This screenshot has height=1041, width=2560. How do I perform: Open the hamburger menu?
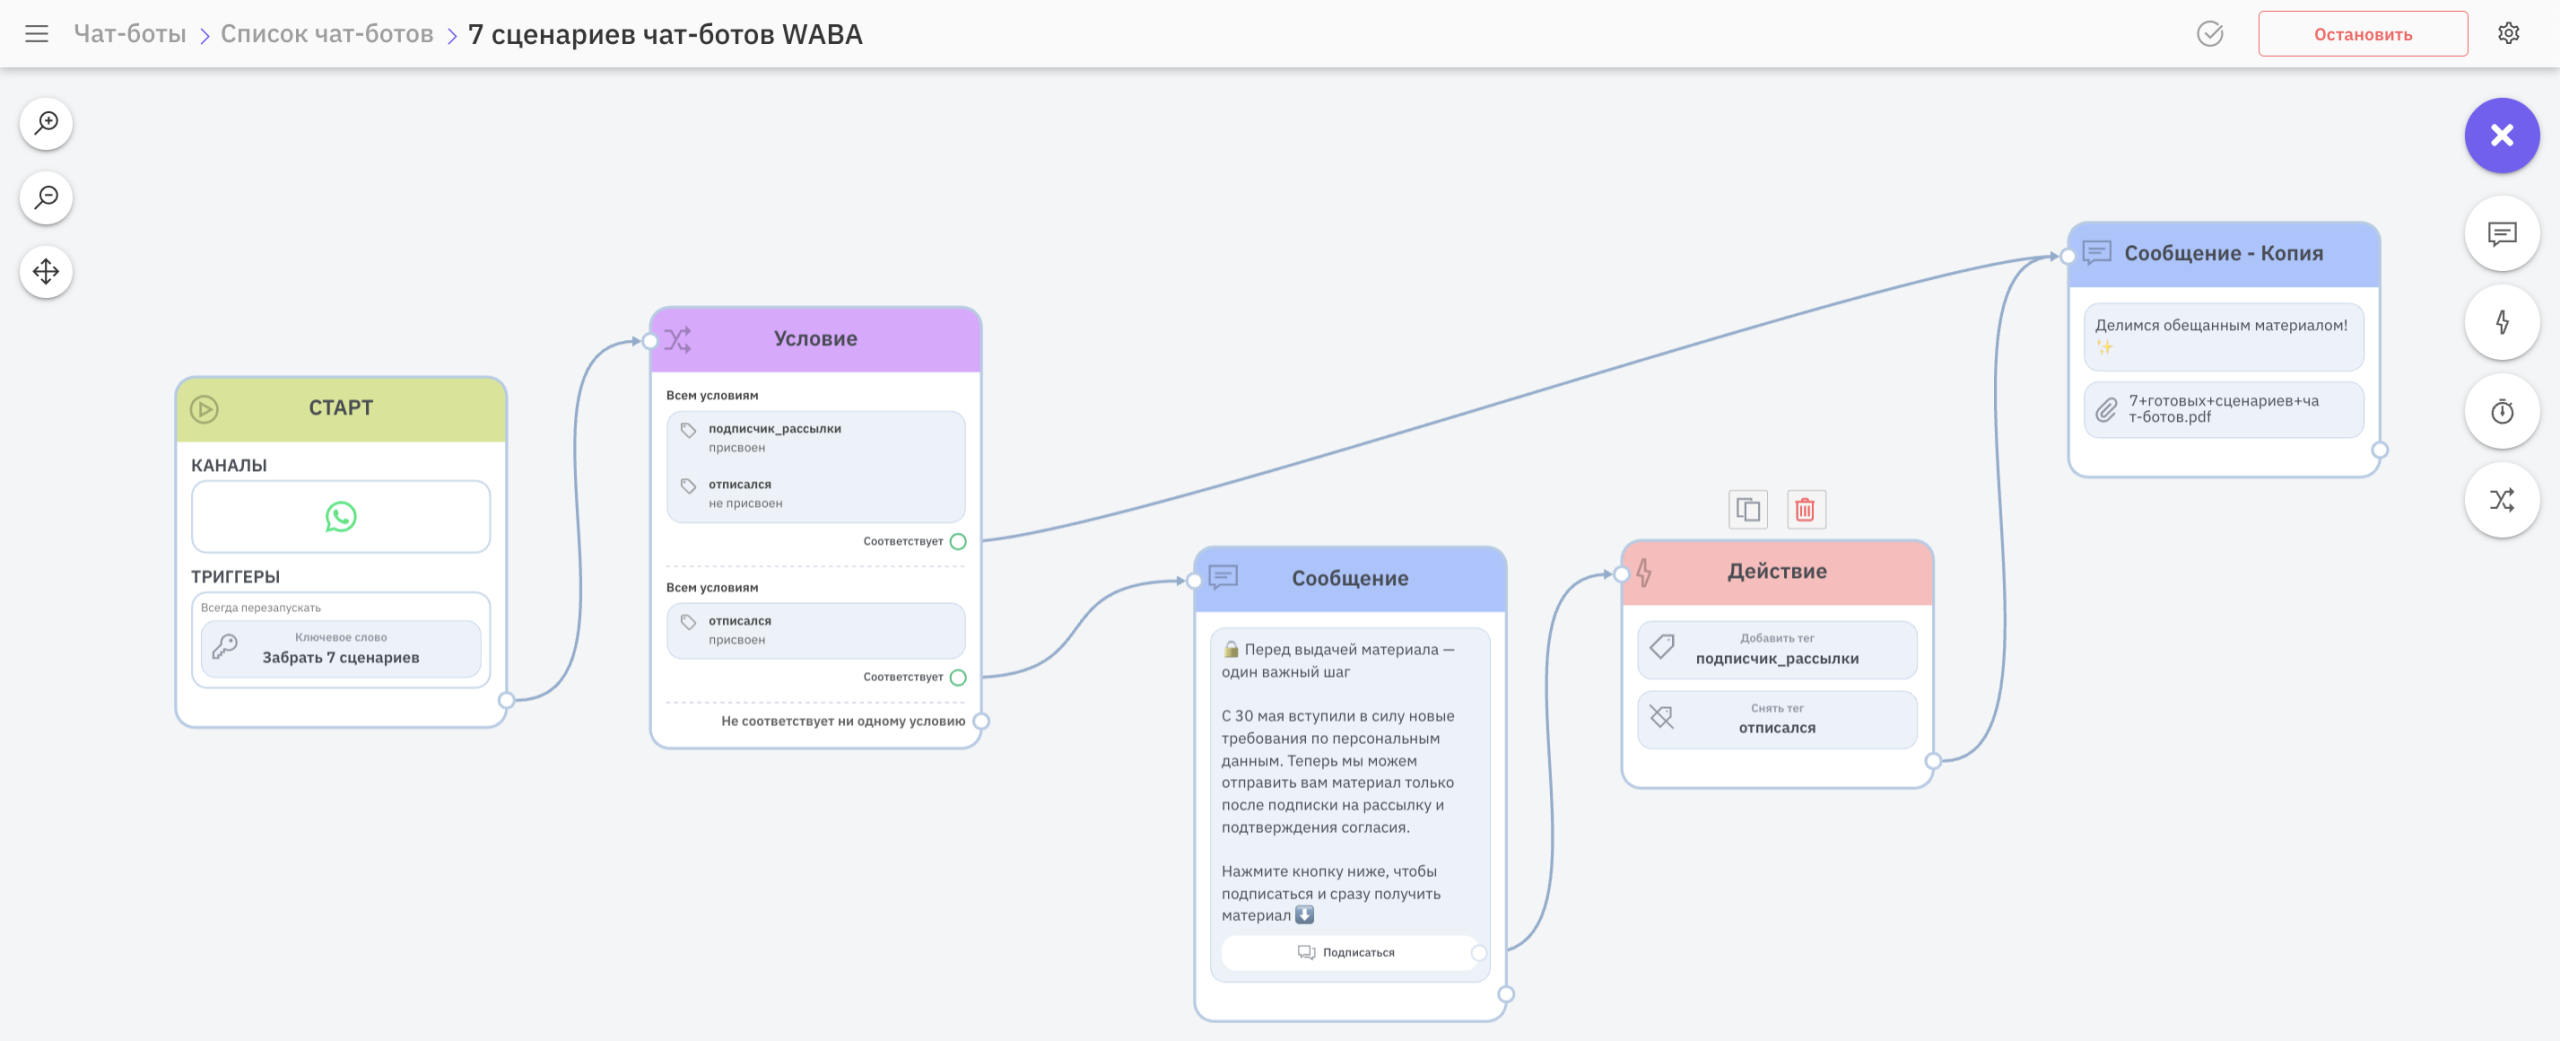pyautogui.click(x=37, y=34)
